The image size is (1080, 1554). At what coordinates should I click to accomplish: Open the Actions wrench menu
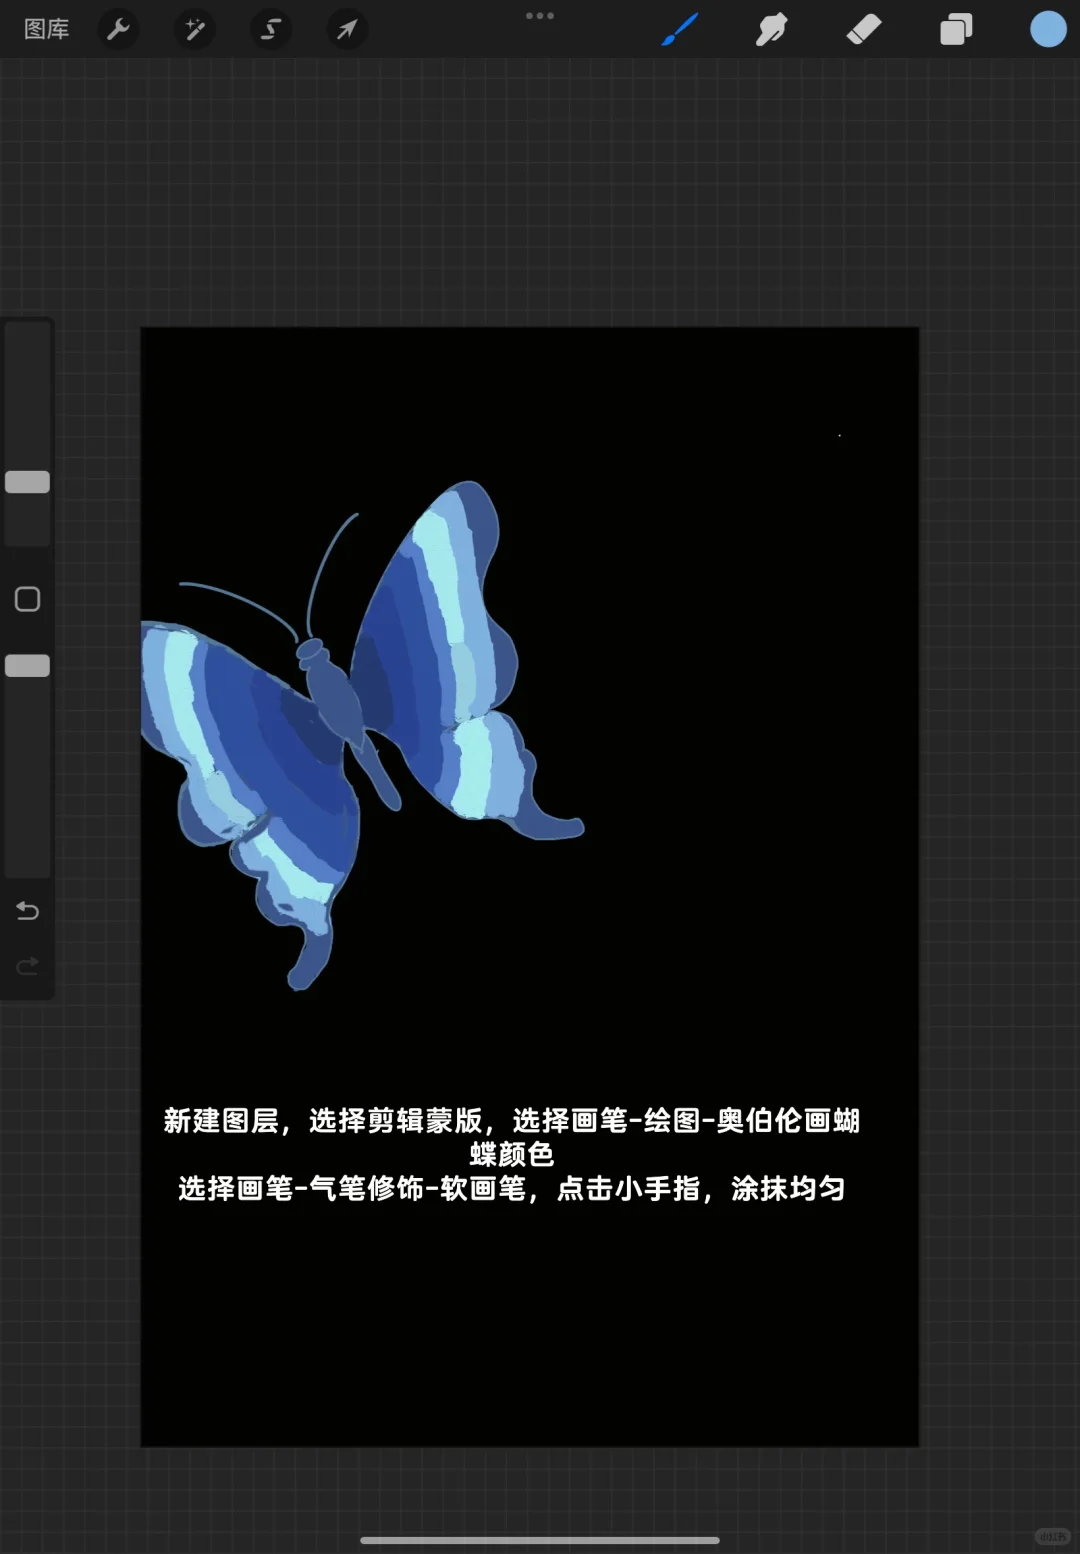(118, 29)
